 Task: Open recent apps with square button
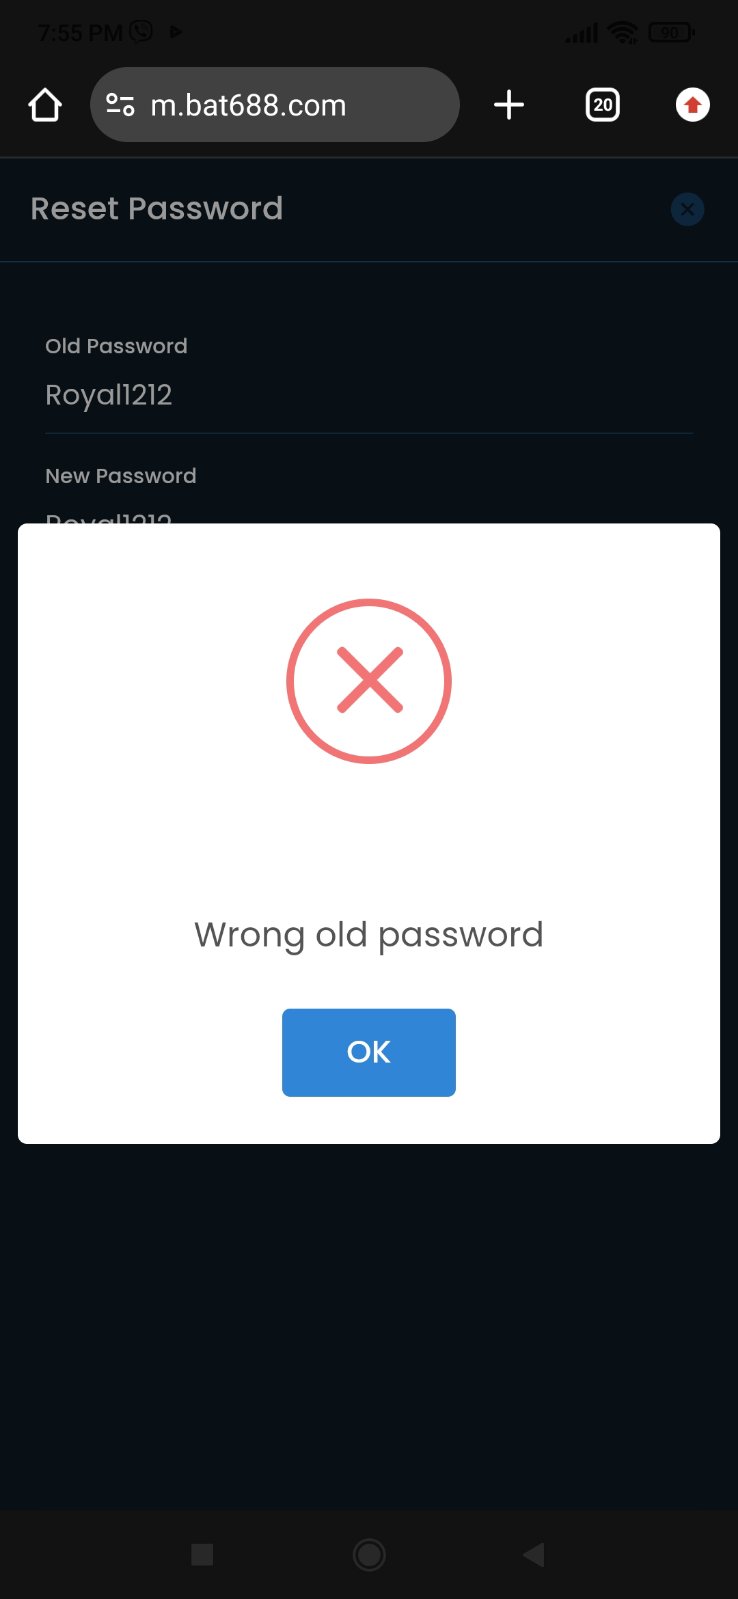[x=202, y=1554]
